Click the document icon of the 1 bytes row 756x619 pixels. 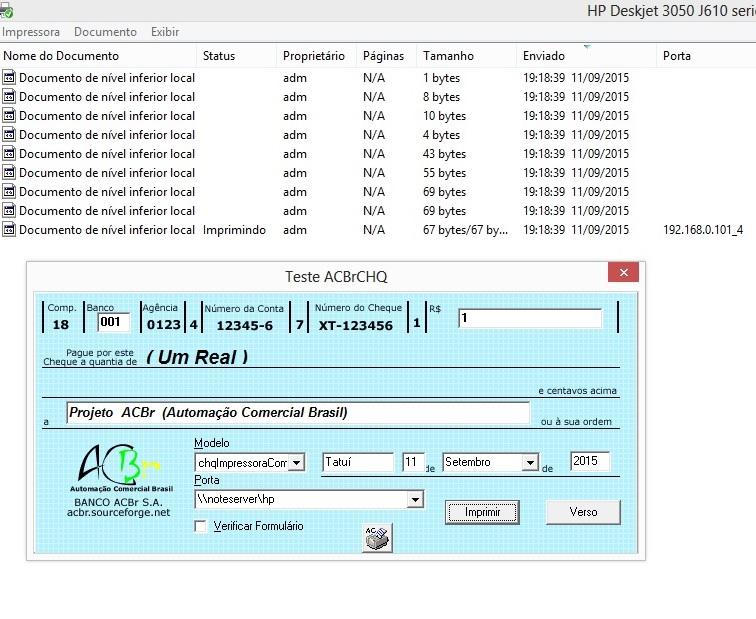tap(9, 77)
